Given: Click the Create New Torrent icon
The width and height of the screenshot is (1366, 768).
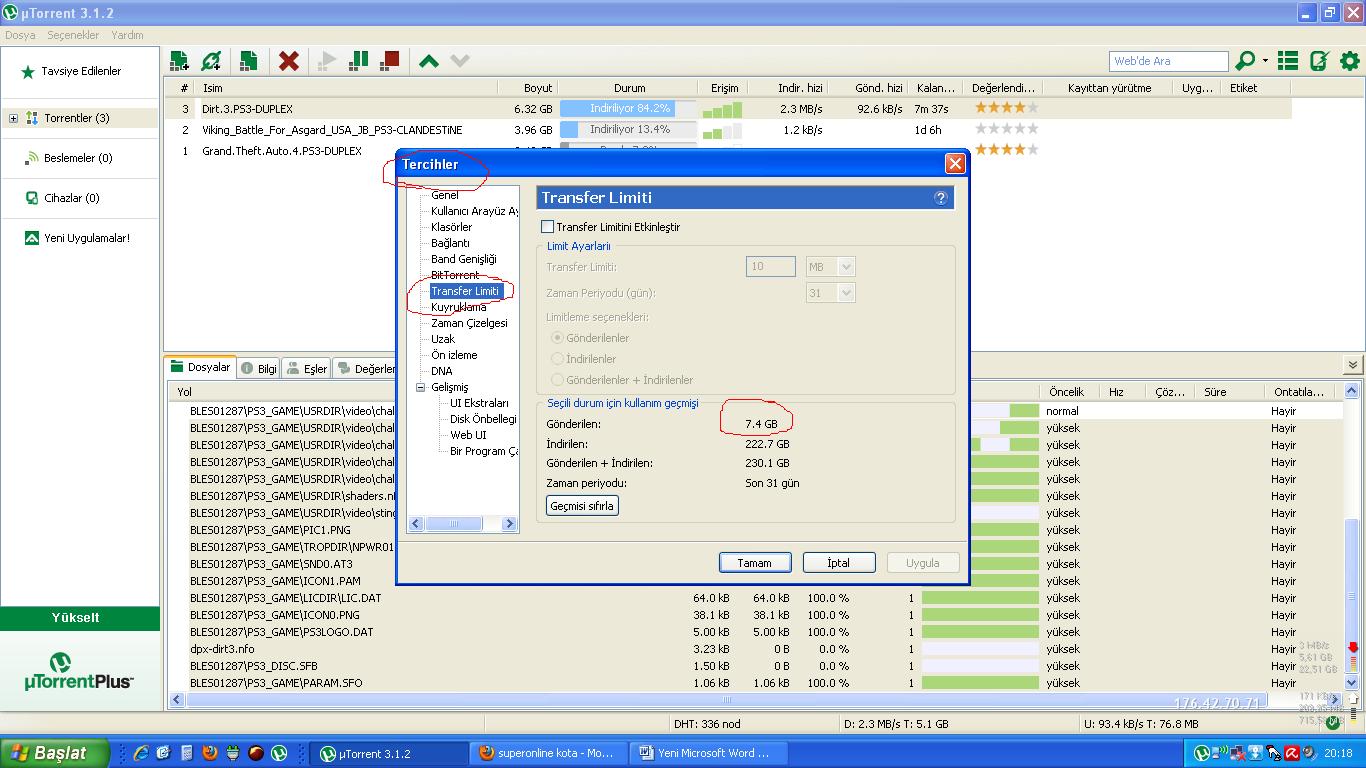Looking at the screenshot, I should (x=248, y=61).
